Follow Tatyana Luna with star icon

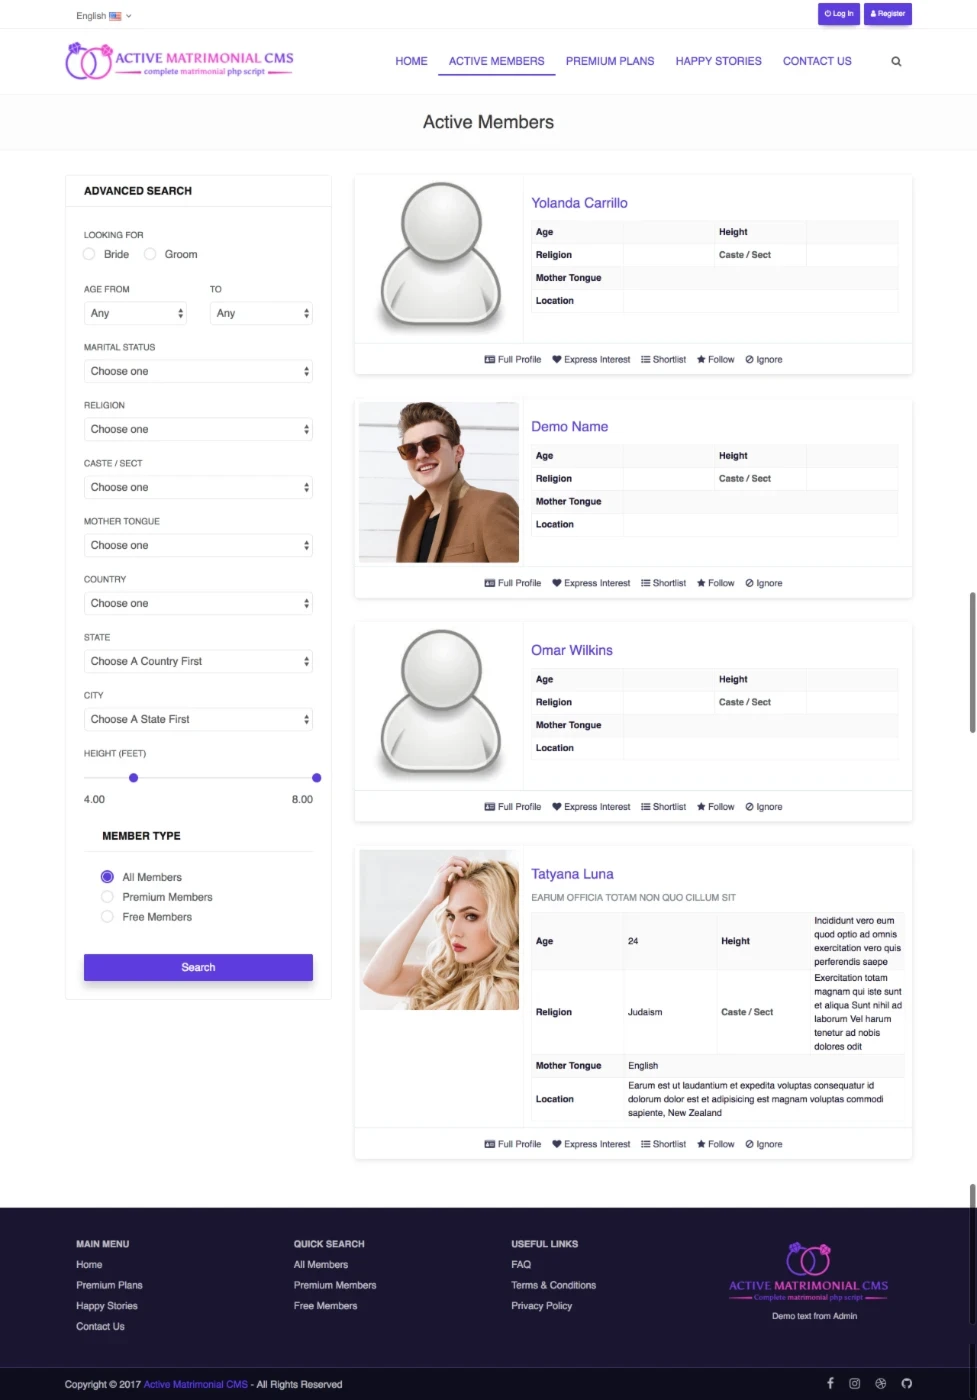click(715, 1144)
